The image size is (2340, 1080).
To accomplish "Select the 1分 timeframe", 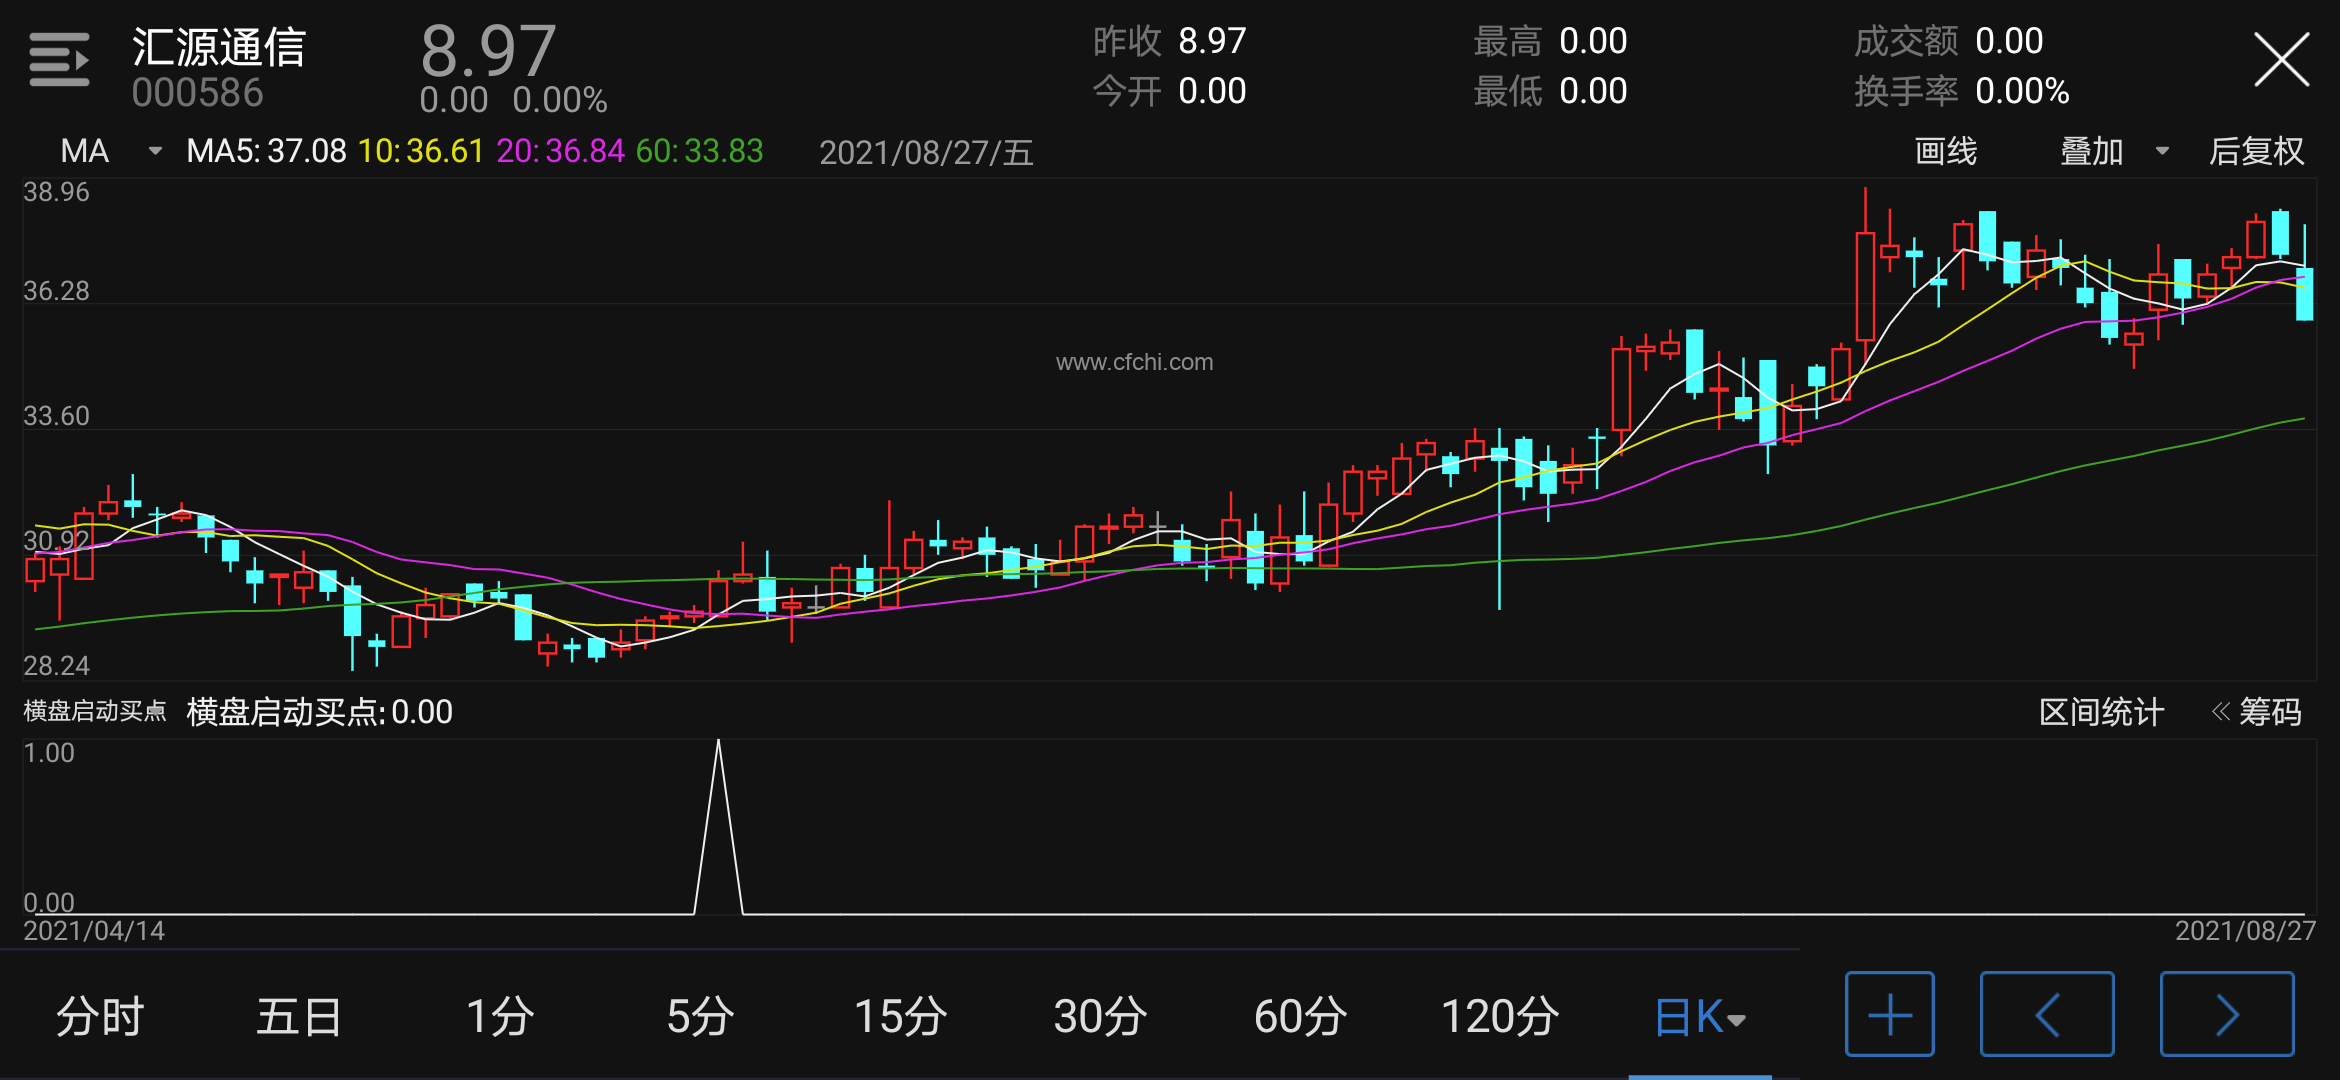I will coord(500,1017).
